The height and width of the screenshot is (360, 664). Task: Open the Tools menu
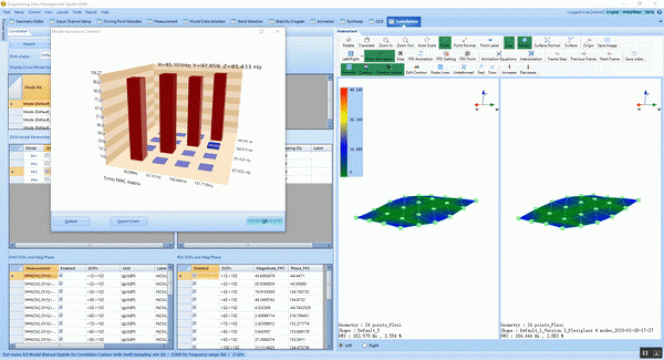click(77, 12)
